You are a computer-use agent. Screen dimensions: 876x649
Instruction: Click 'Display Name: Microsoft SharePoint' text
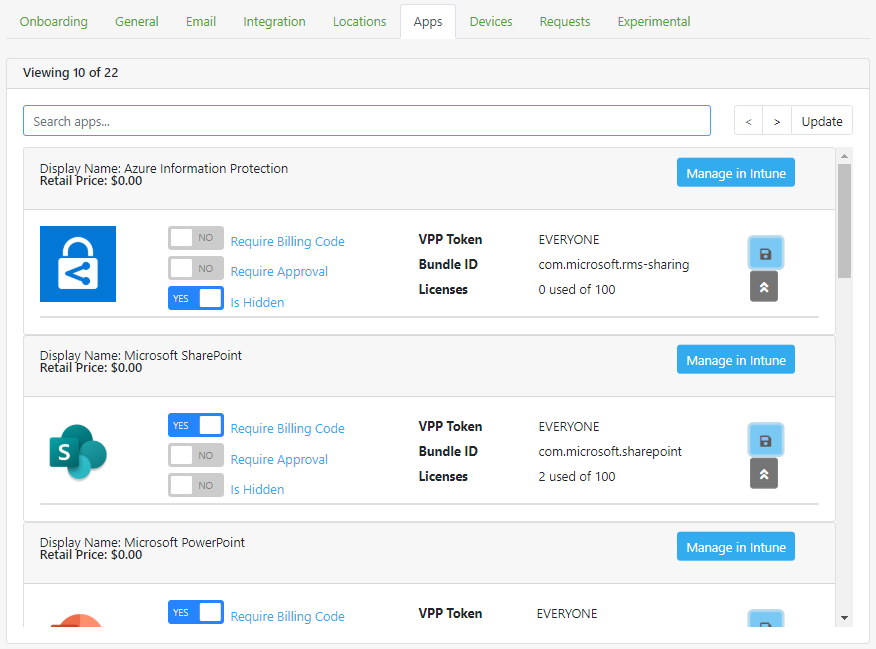141,355
